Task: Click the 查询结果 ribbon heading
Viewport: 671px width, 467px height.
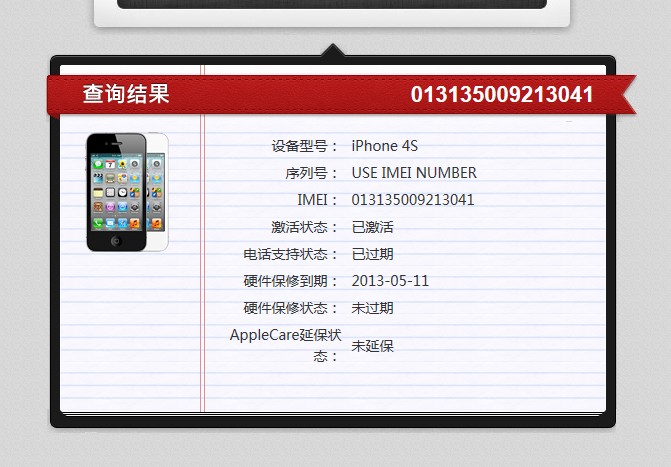Action: 126,94
